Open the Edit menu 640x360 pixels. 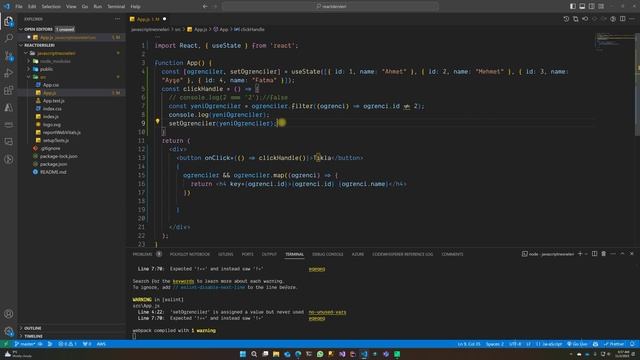[x=32, y=7]
